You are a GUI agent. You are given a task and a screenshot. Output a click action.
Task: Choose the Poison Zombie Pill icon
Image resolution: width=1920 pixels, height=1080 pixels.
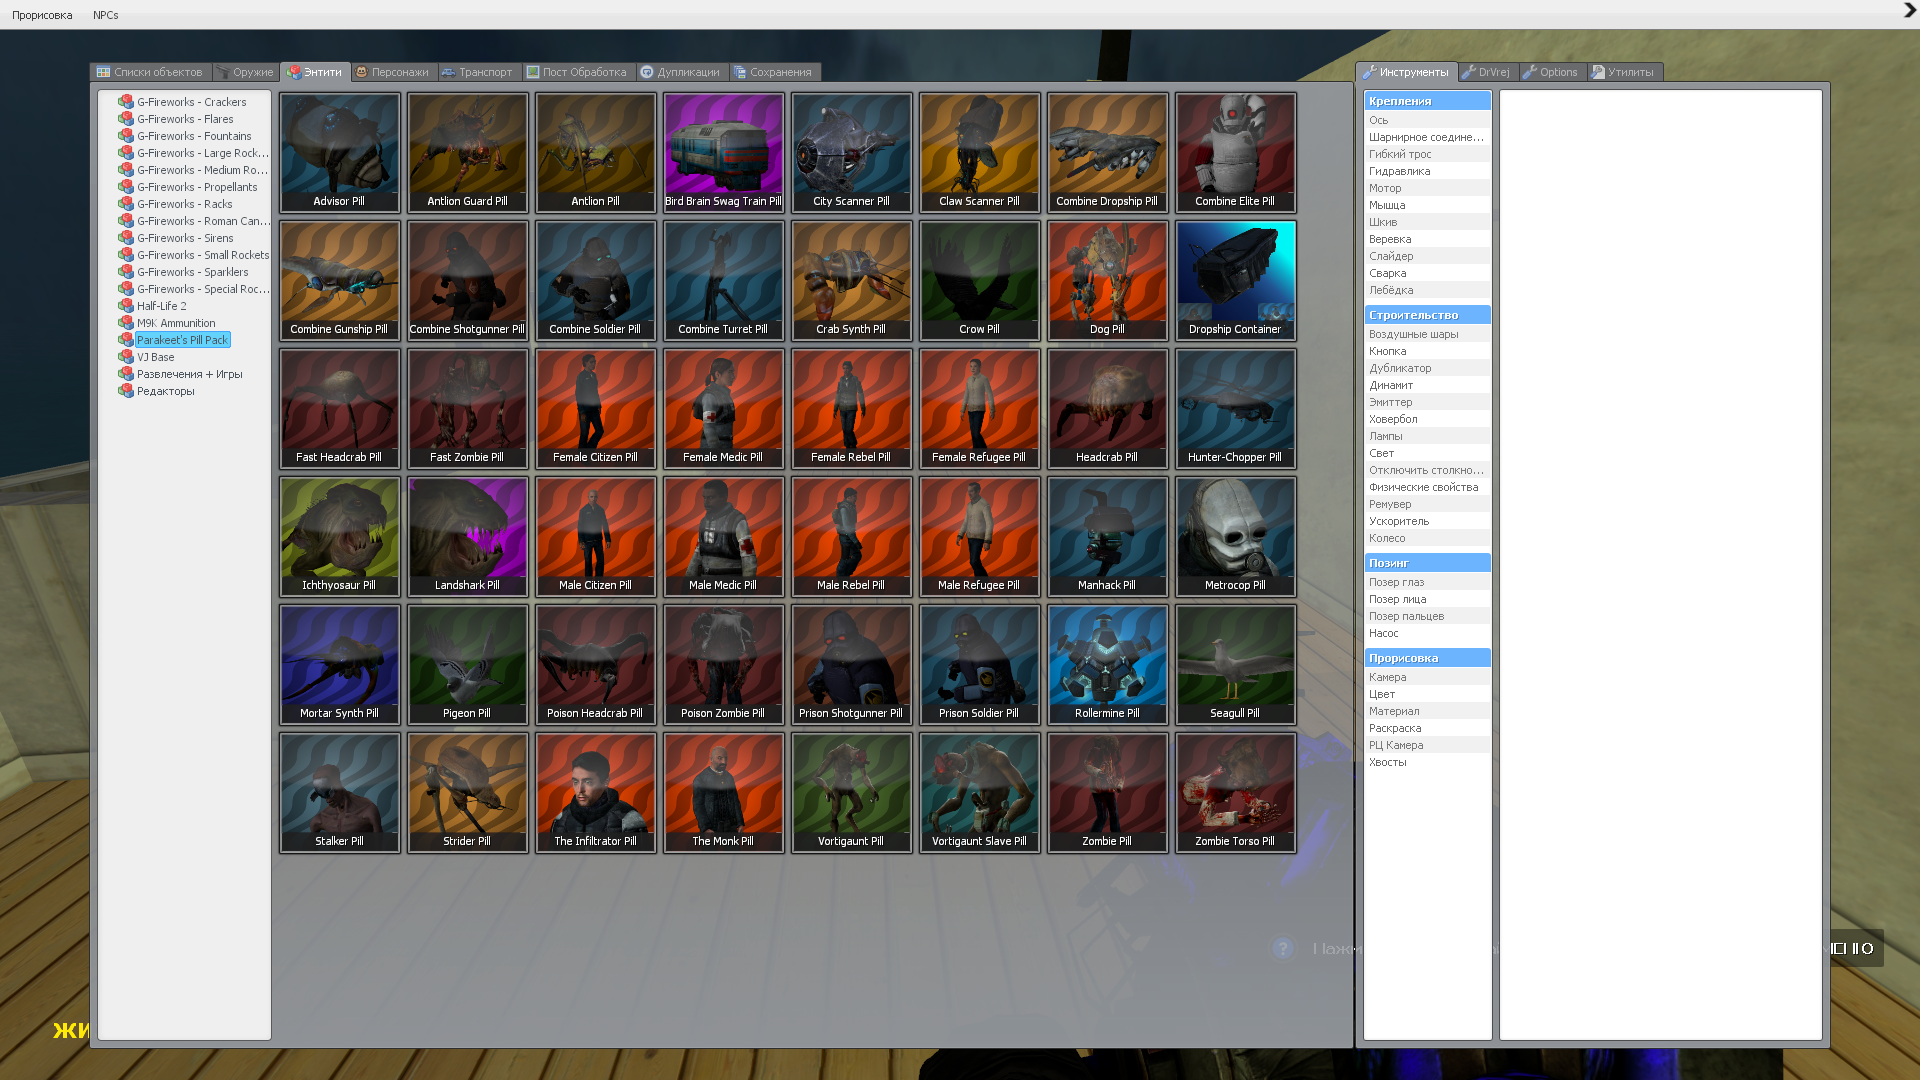724,664
